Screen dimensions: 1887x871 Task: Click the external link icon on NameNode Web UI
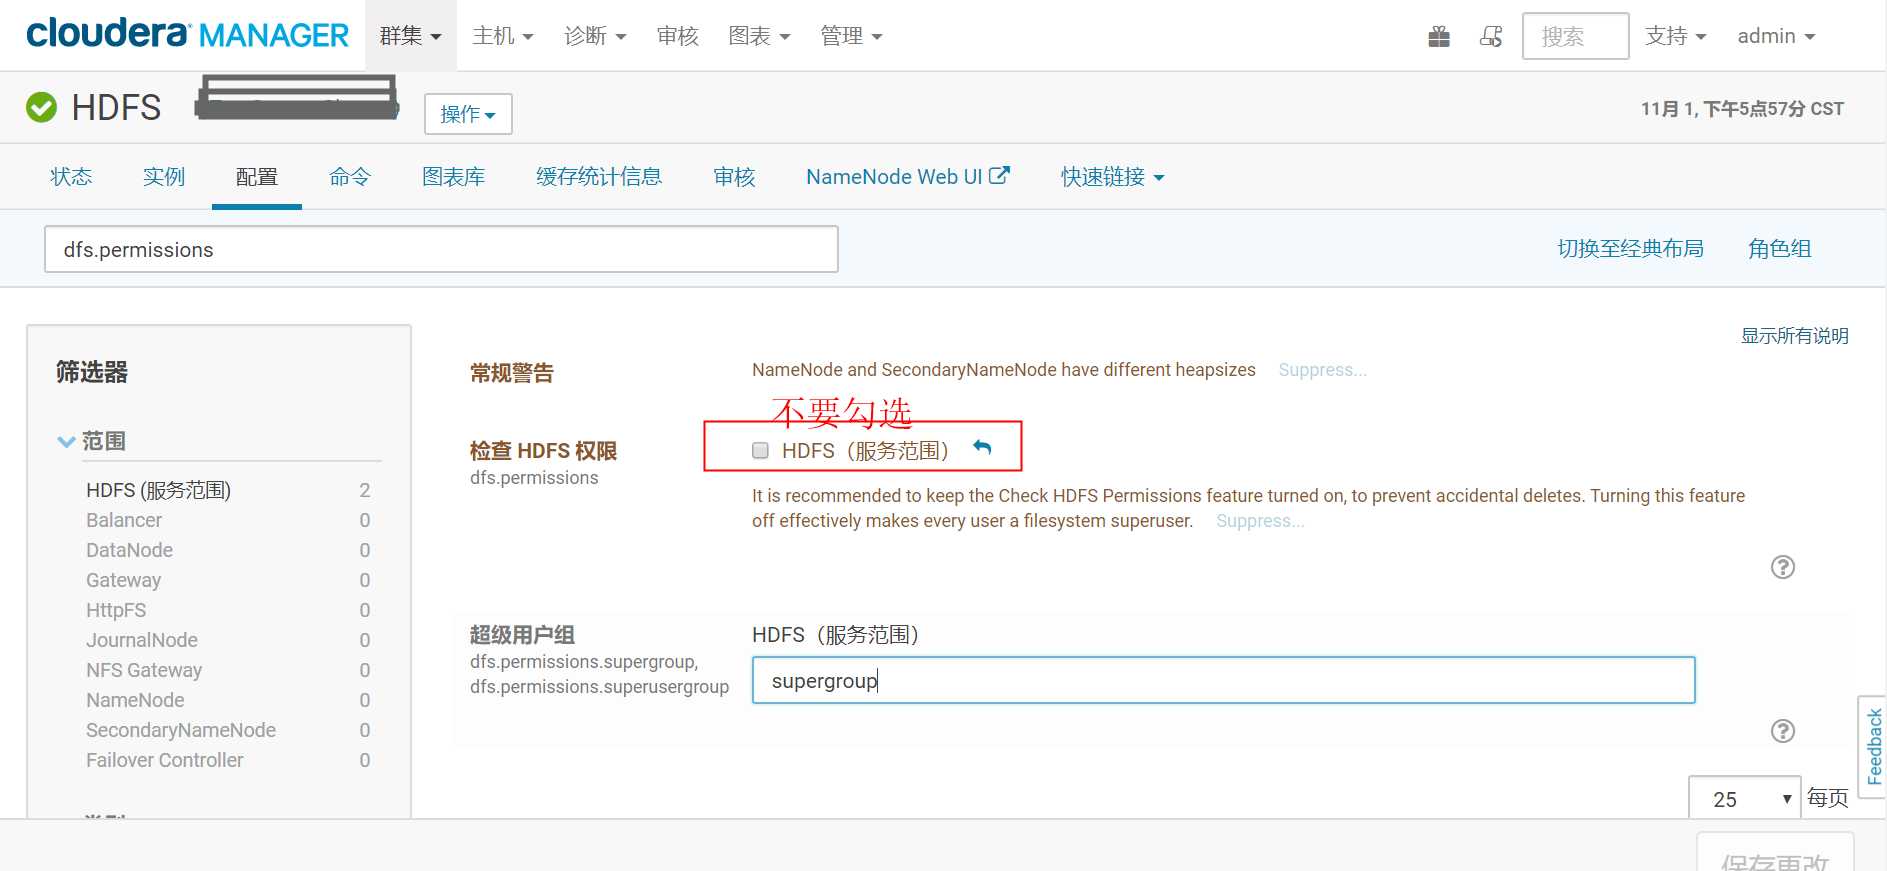tap(999, 175)
